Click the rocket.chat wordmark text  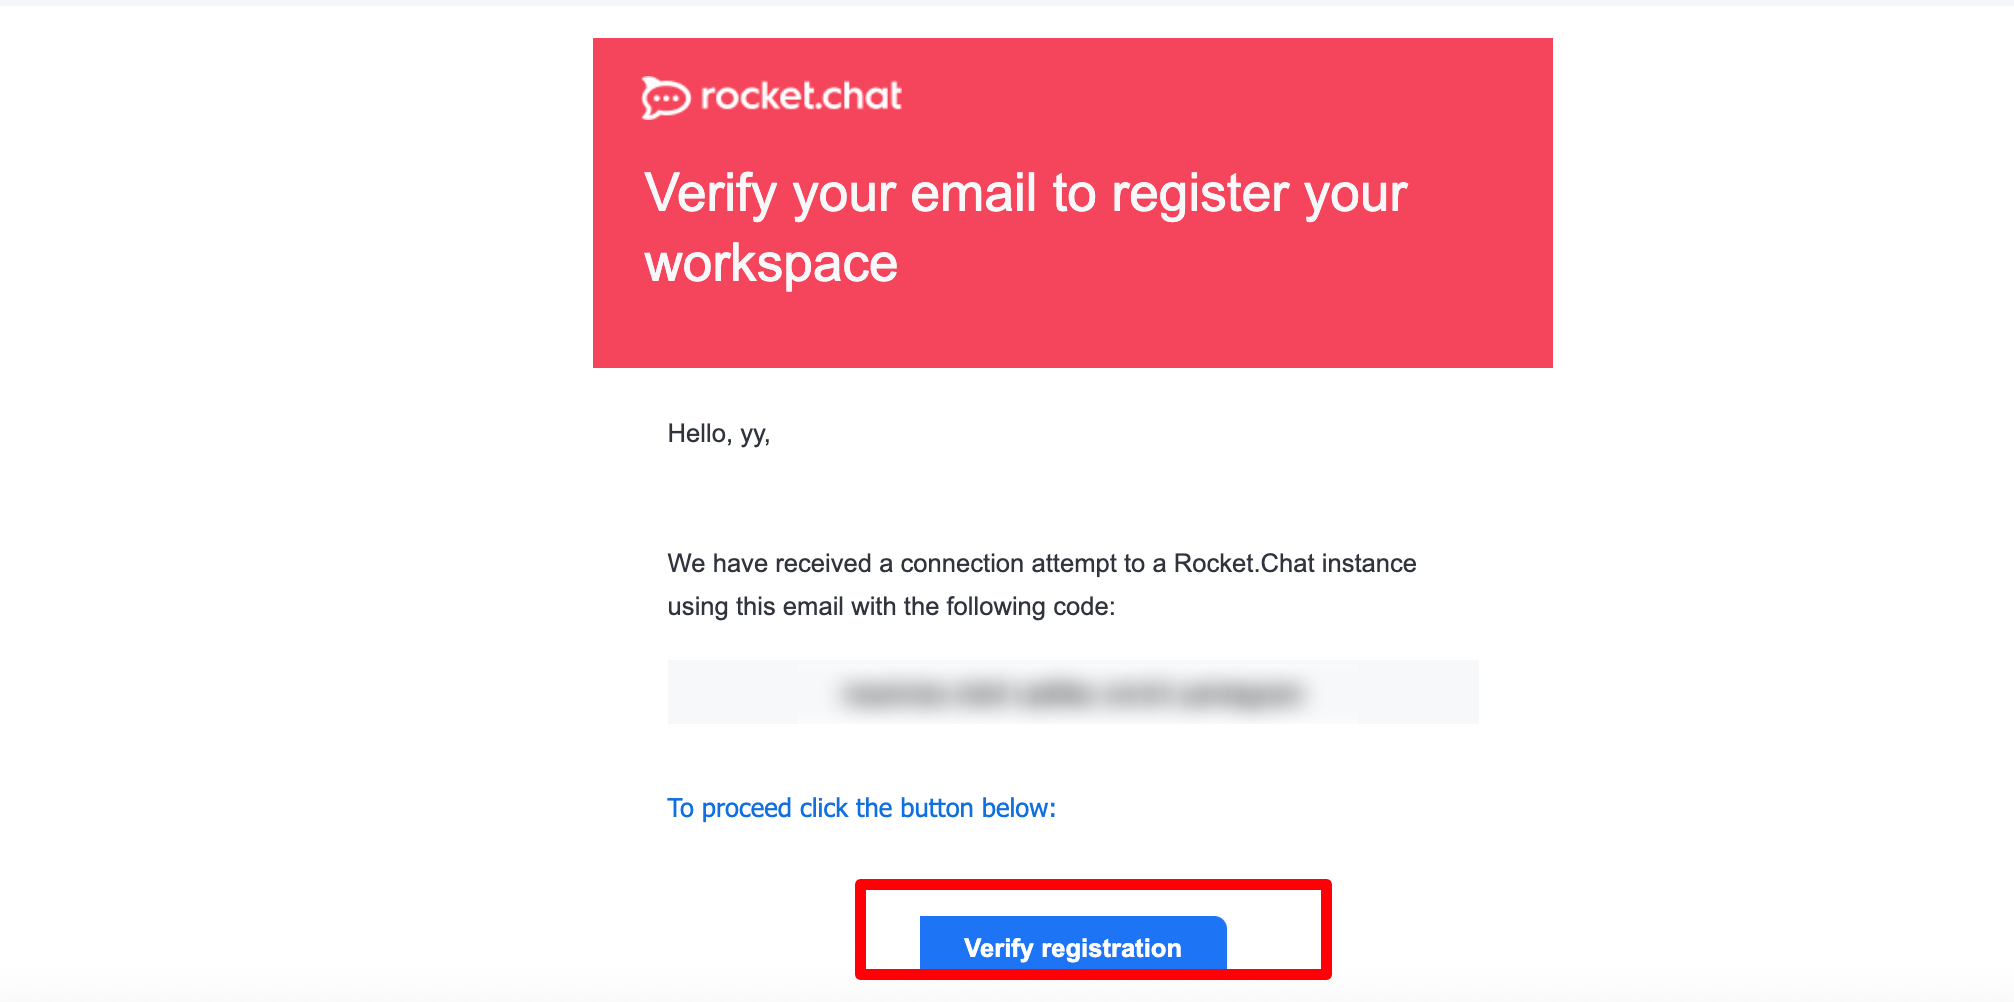(x=801, y=96)
